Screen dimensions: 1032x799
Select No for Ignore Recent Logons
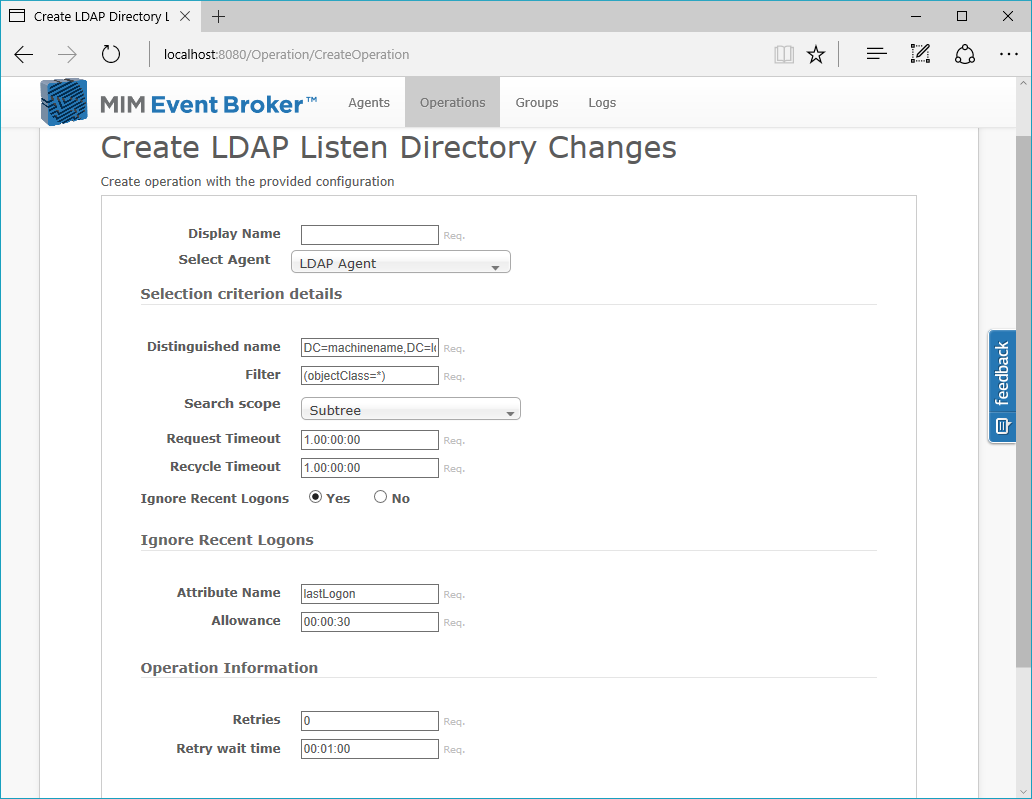(380, 497)
